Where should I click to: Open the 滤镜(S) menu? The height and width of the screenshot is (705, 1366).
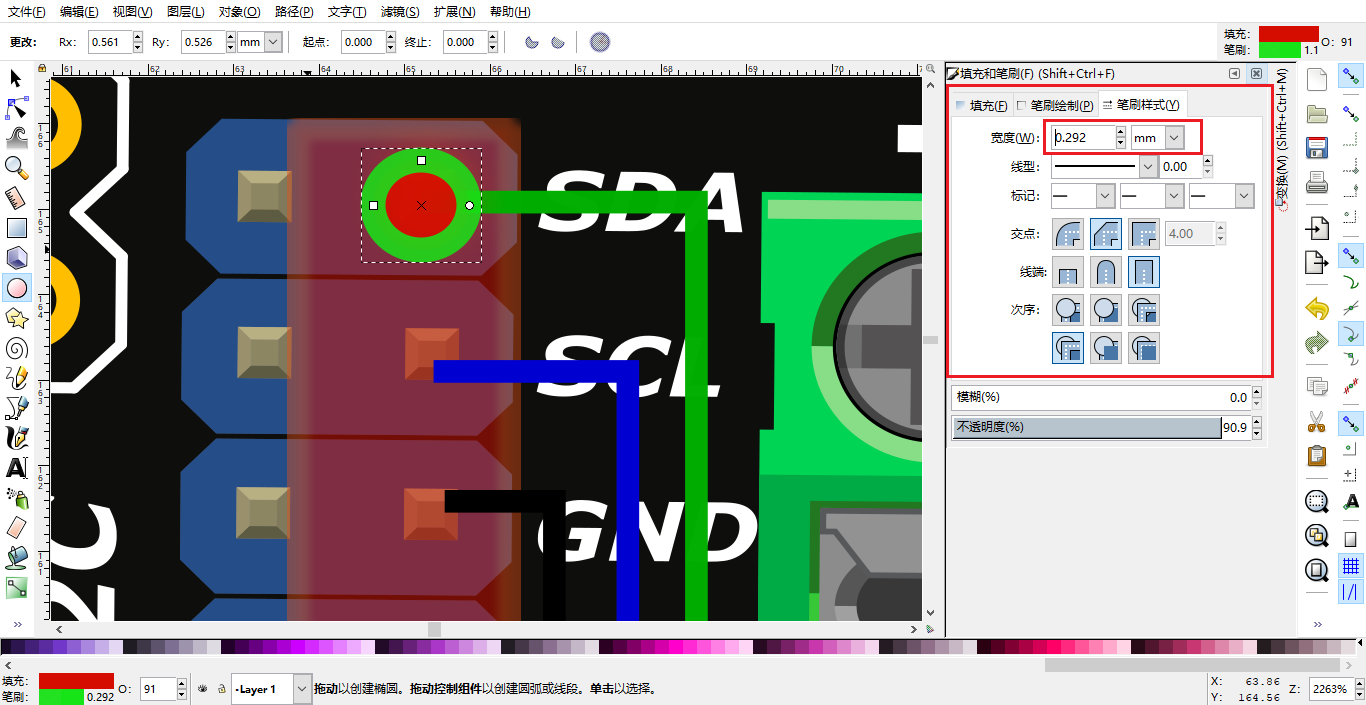click(x=401, y=12)
